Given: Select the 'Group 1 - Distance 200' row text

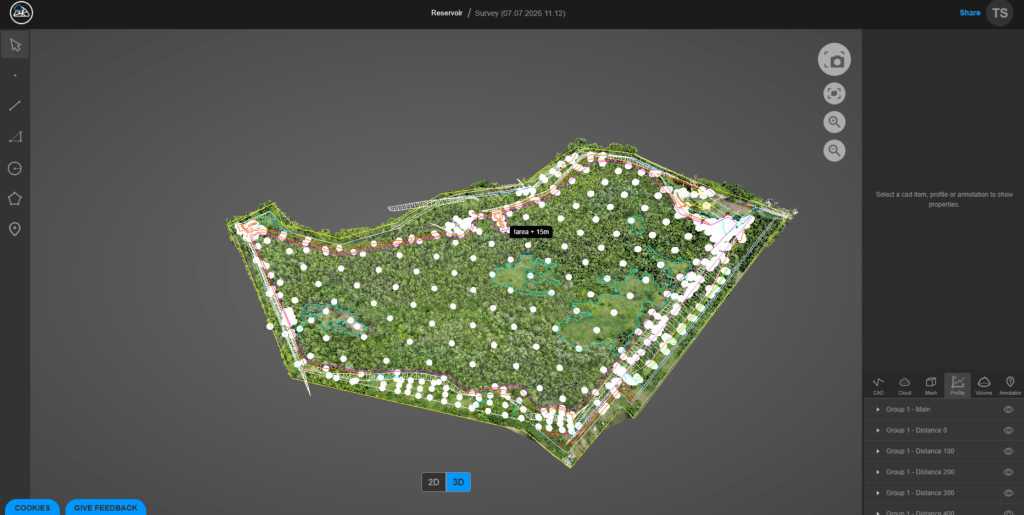Looking at the screenshot, I should [920, 473].
